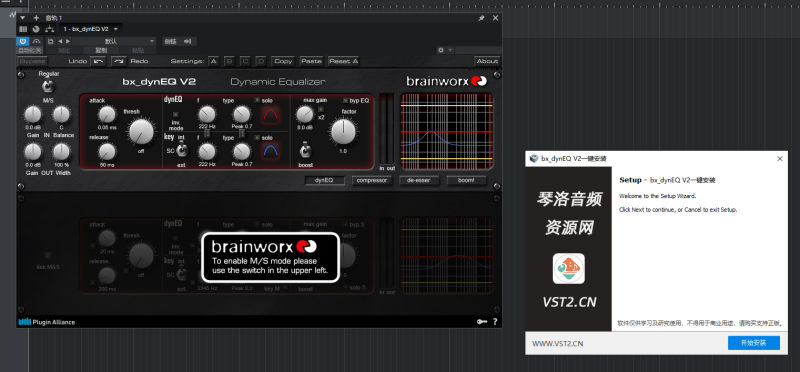Flip the boost toggle switch
This screenshot has height=372, width=800.
[305, 151]
